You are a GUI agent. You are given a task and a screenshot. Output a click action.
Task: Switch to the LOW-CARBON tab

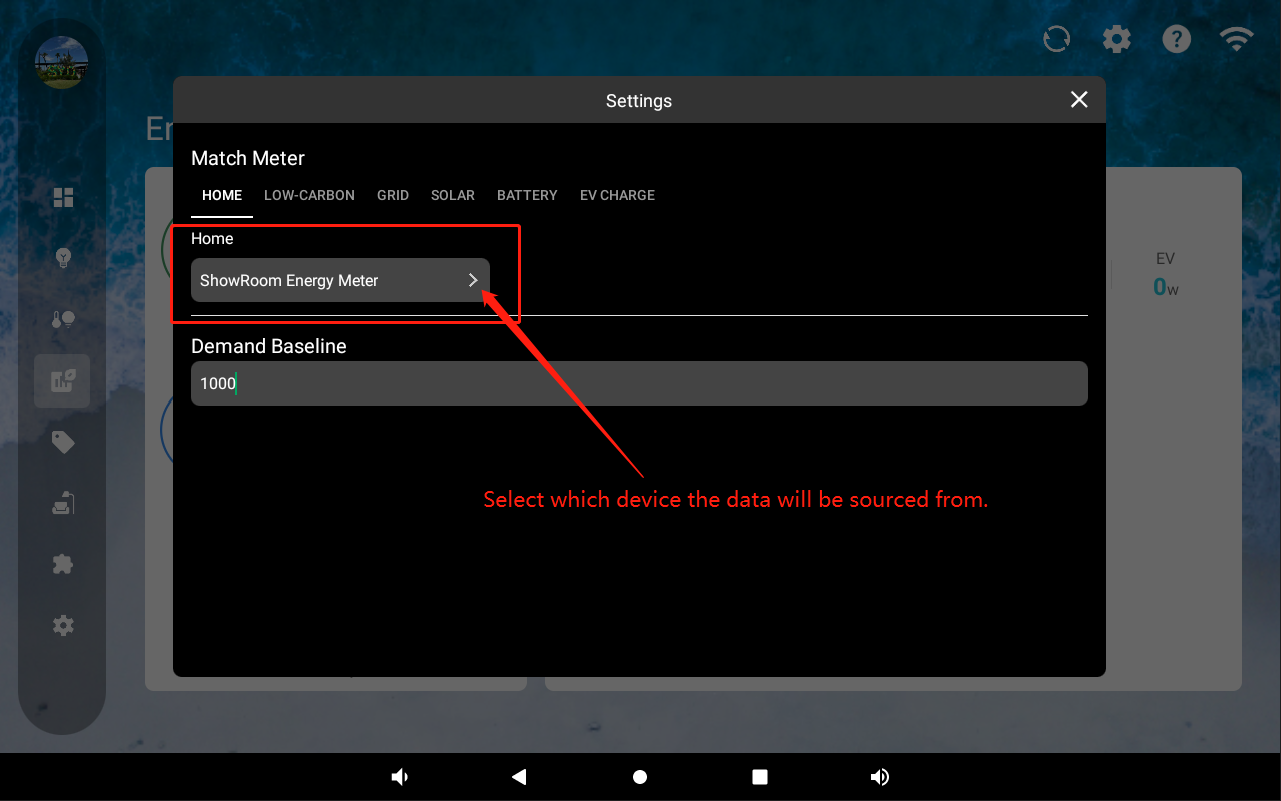coord(309,195)
